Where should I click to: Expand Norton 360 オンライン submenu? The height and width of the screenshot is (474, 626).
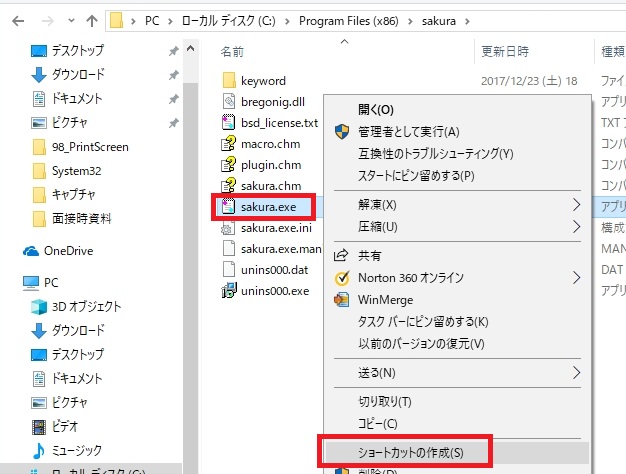click(457, 278)
